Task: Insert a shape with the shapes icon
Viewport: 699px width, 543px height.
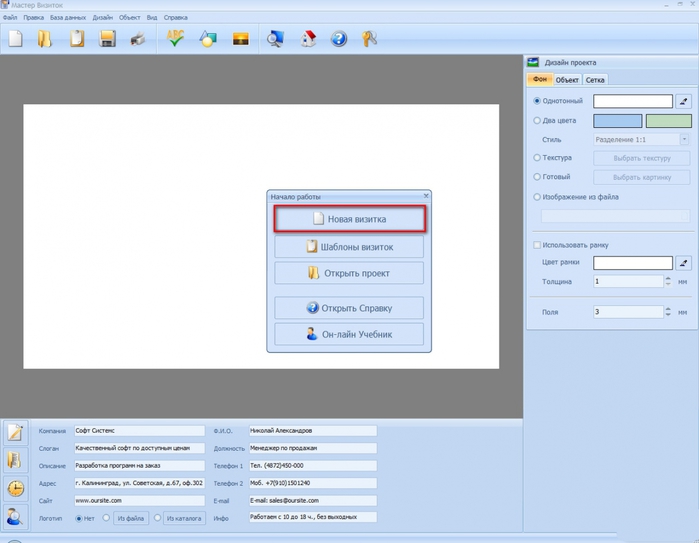Action: coord(208,39)
